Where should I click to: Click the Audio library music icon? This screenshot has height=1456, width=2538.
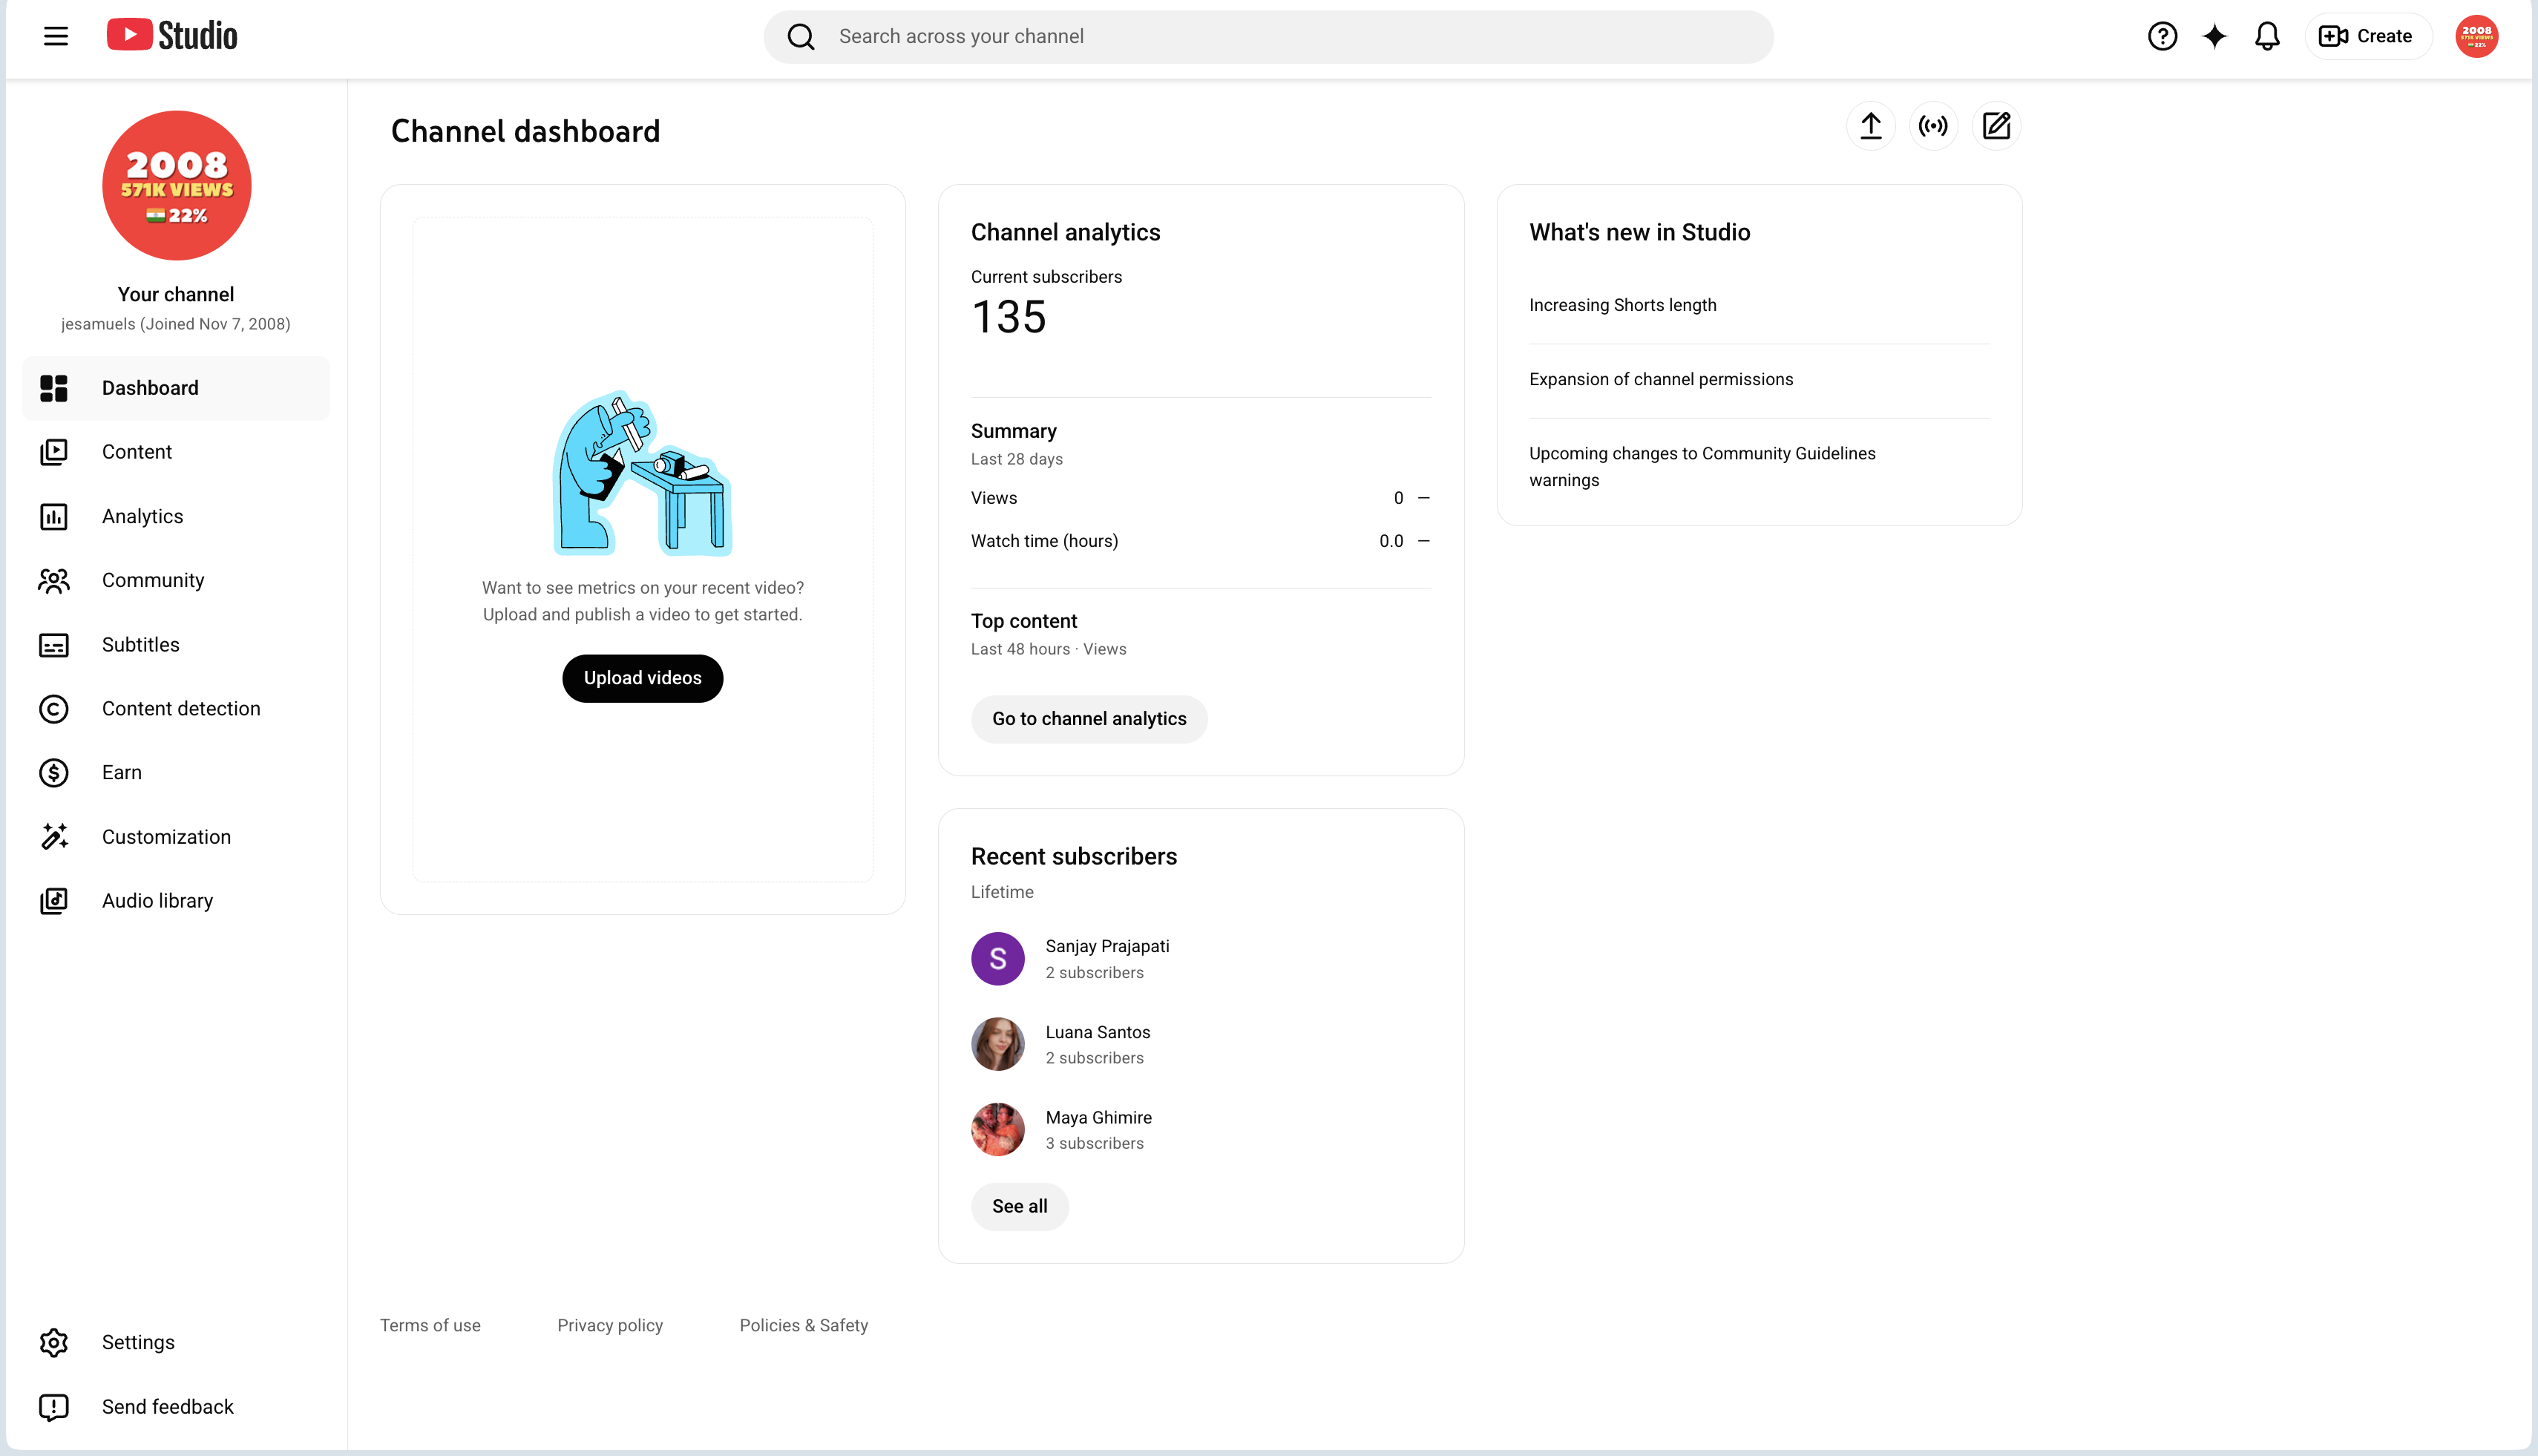coord(54,901)
